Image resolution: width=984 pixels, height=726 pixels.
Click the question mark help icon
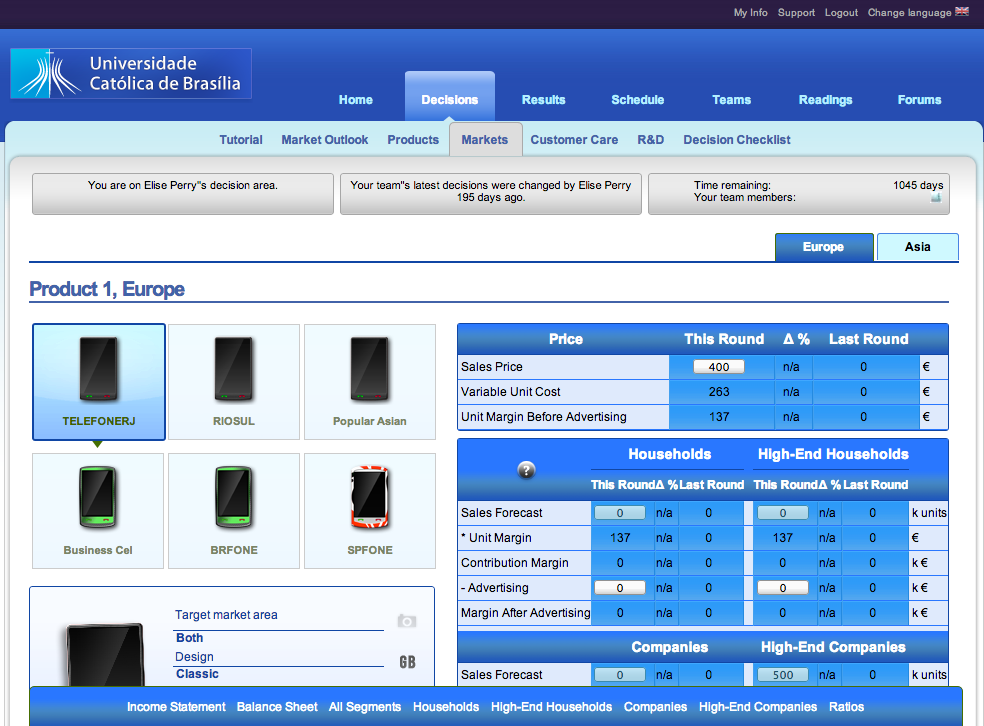526,470
